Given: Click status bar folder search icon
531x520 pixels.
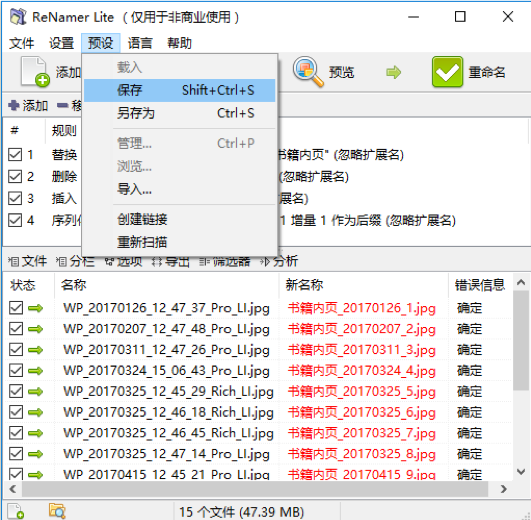Looking at the screenshot, I should (x=57, y=511).
